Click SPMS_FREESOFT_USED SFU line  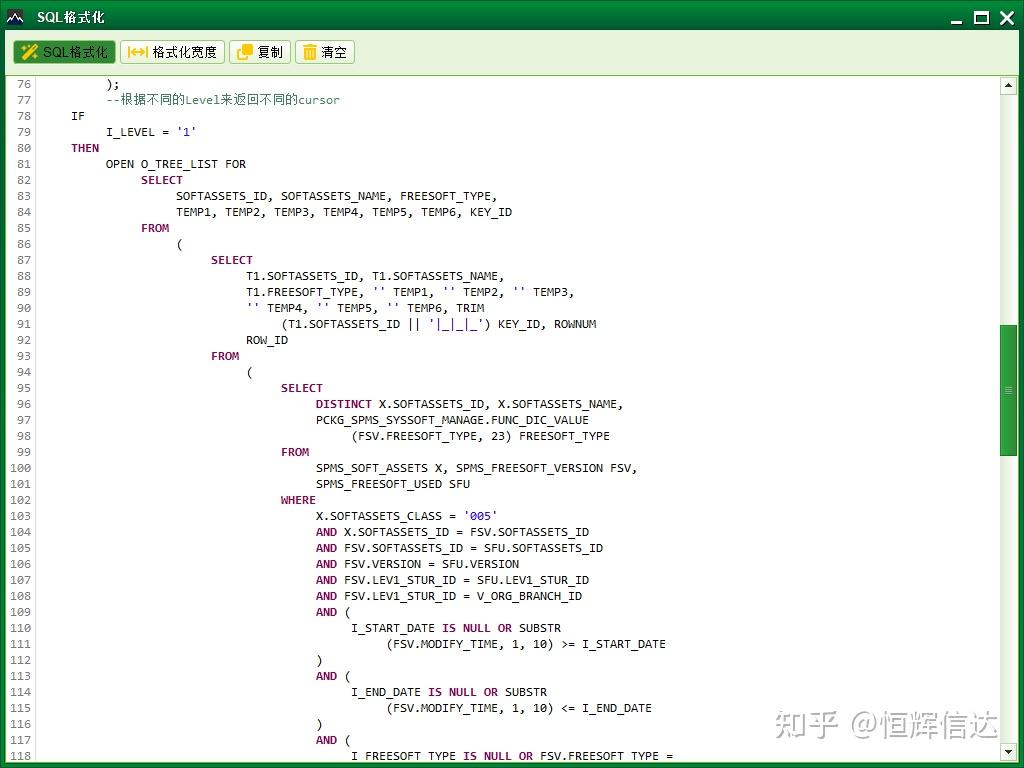tap(393, 484)
